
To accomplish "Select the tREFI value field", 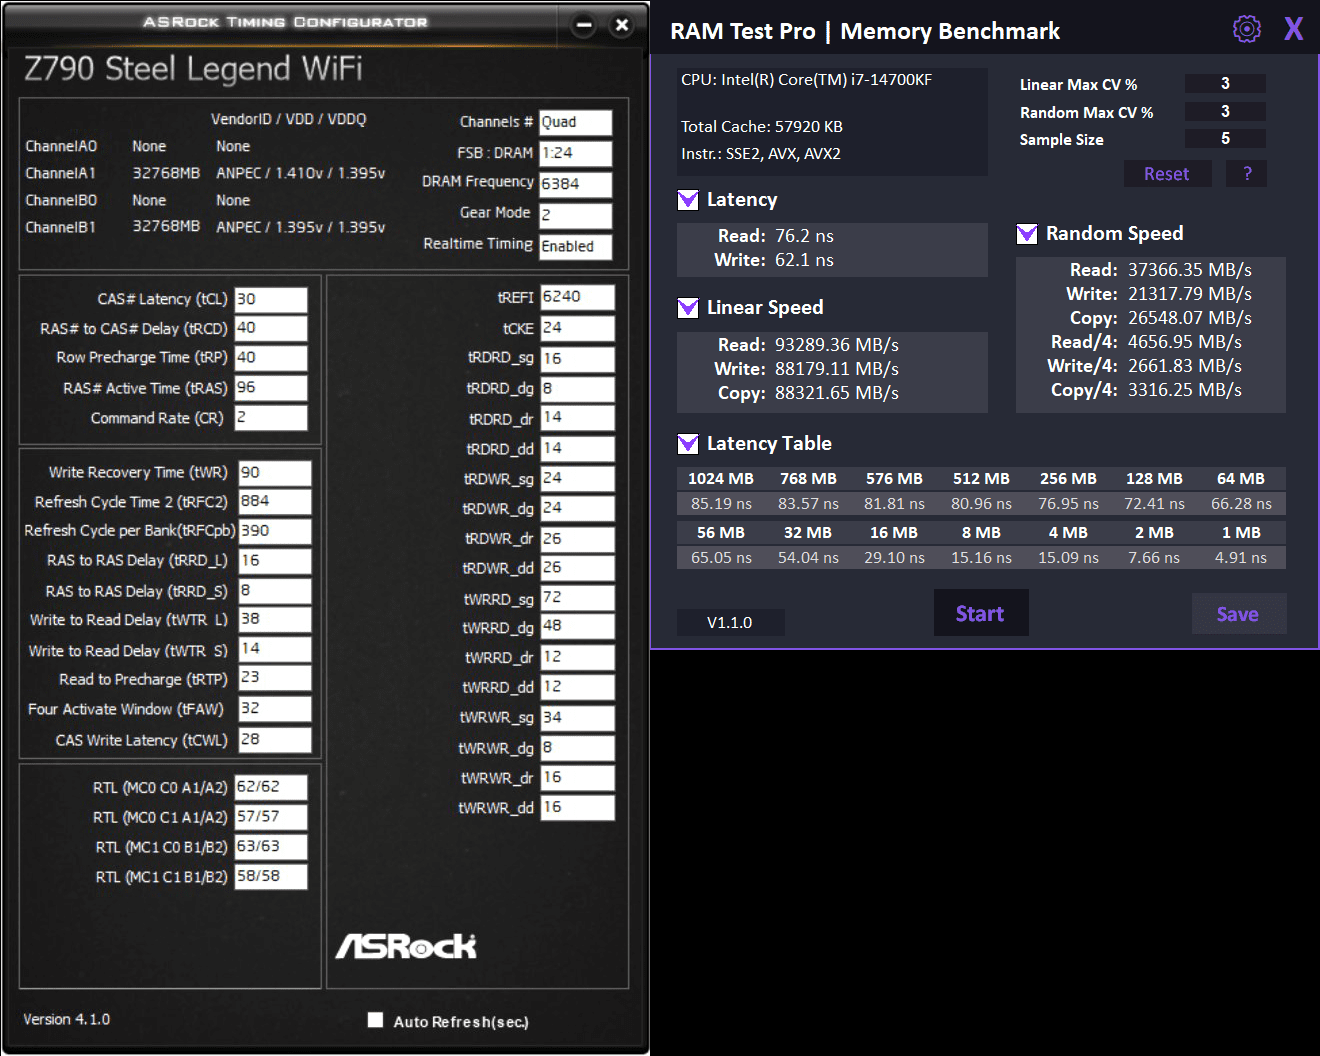I will pos(577,298).
